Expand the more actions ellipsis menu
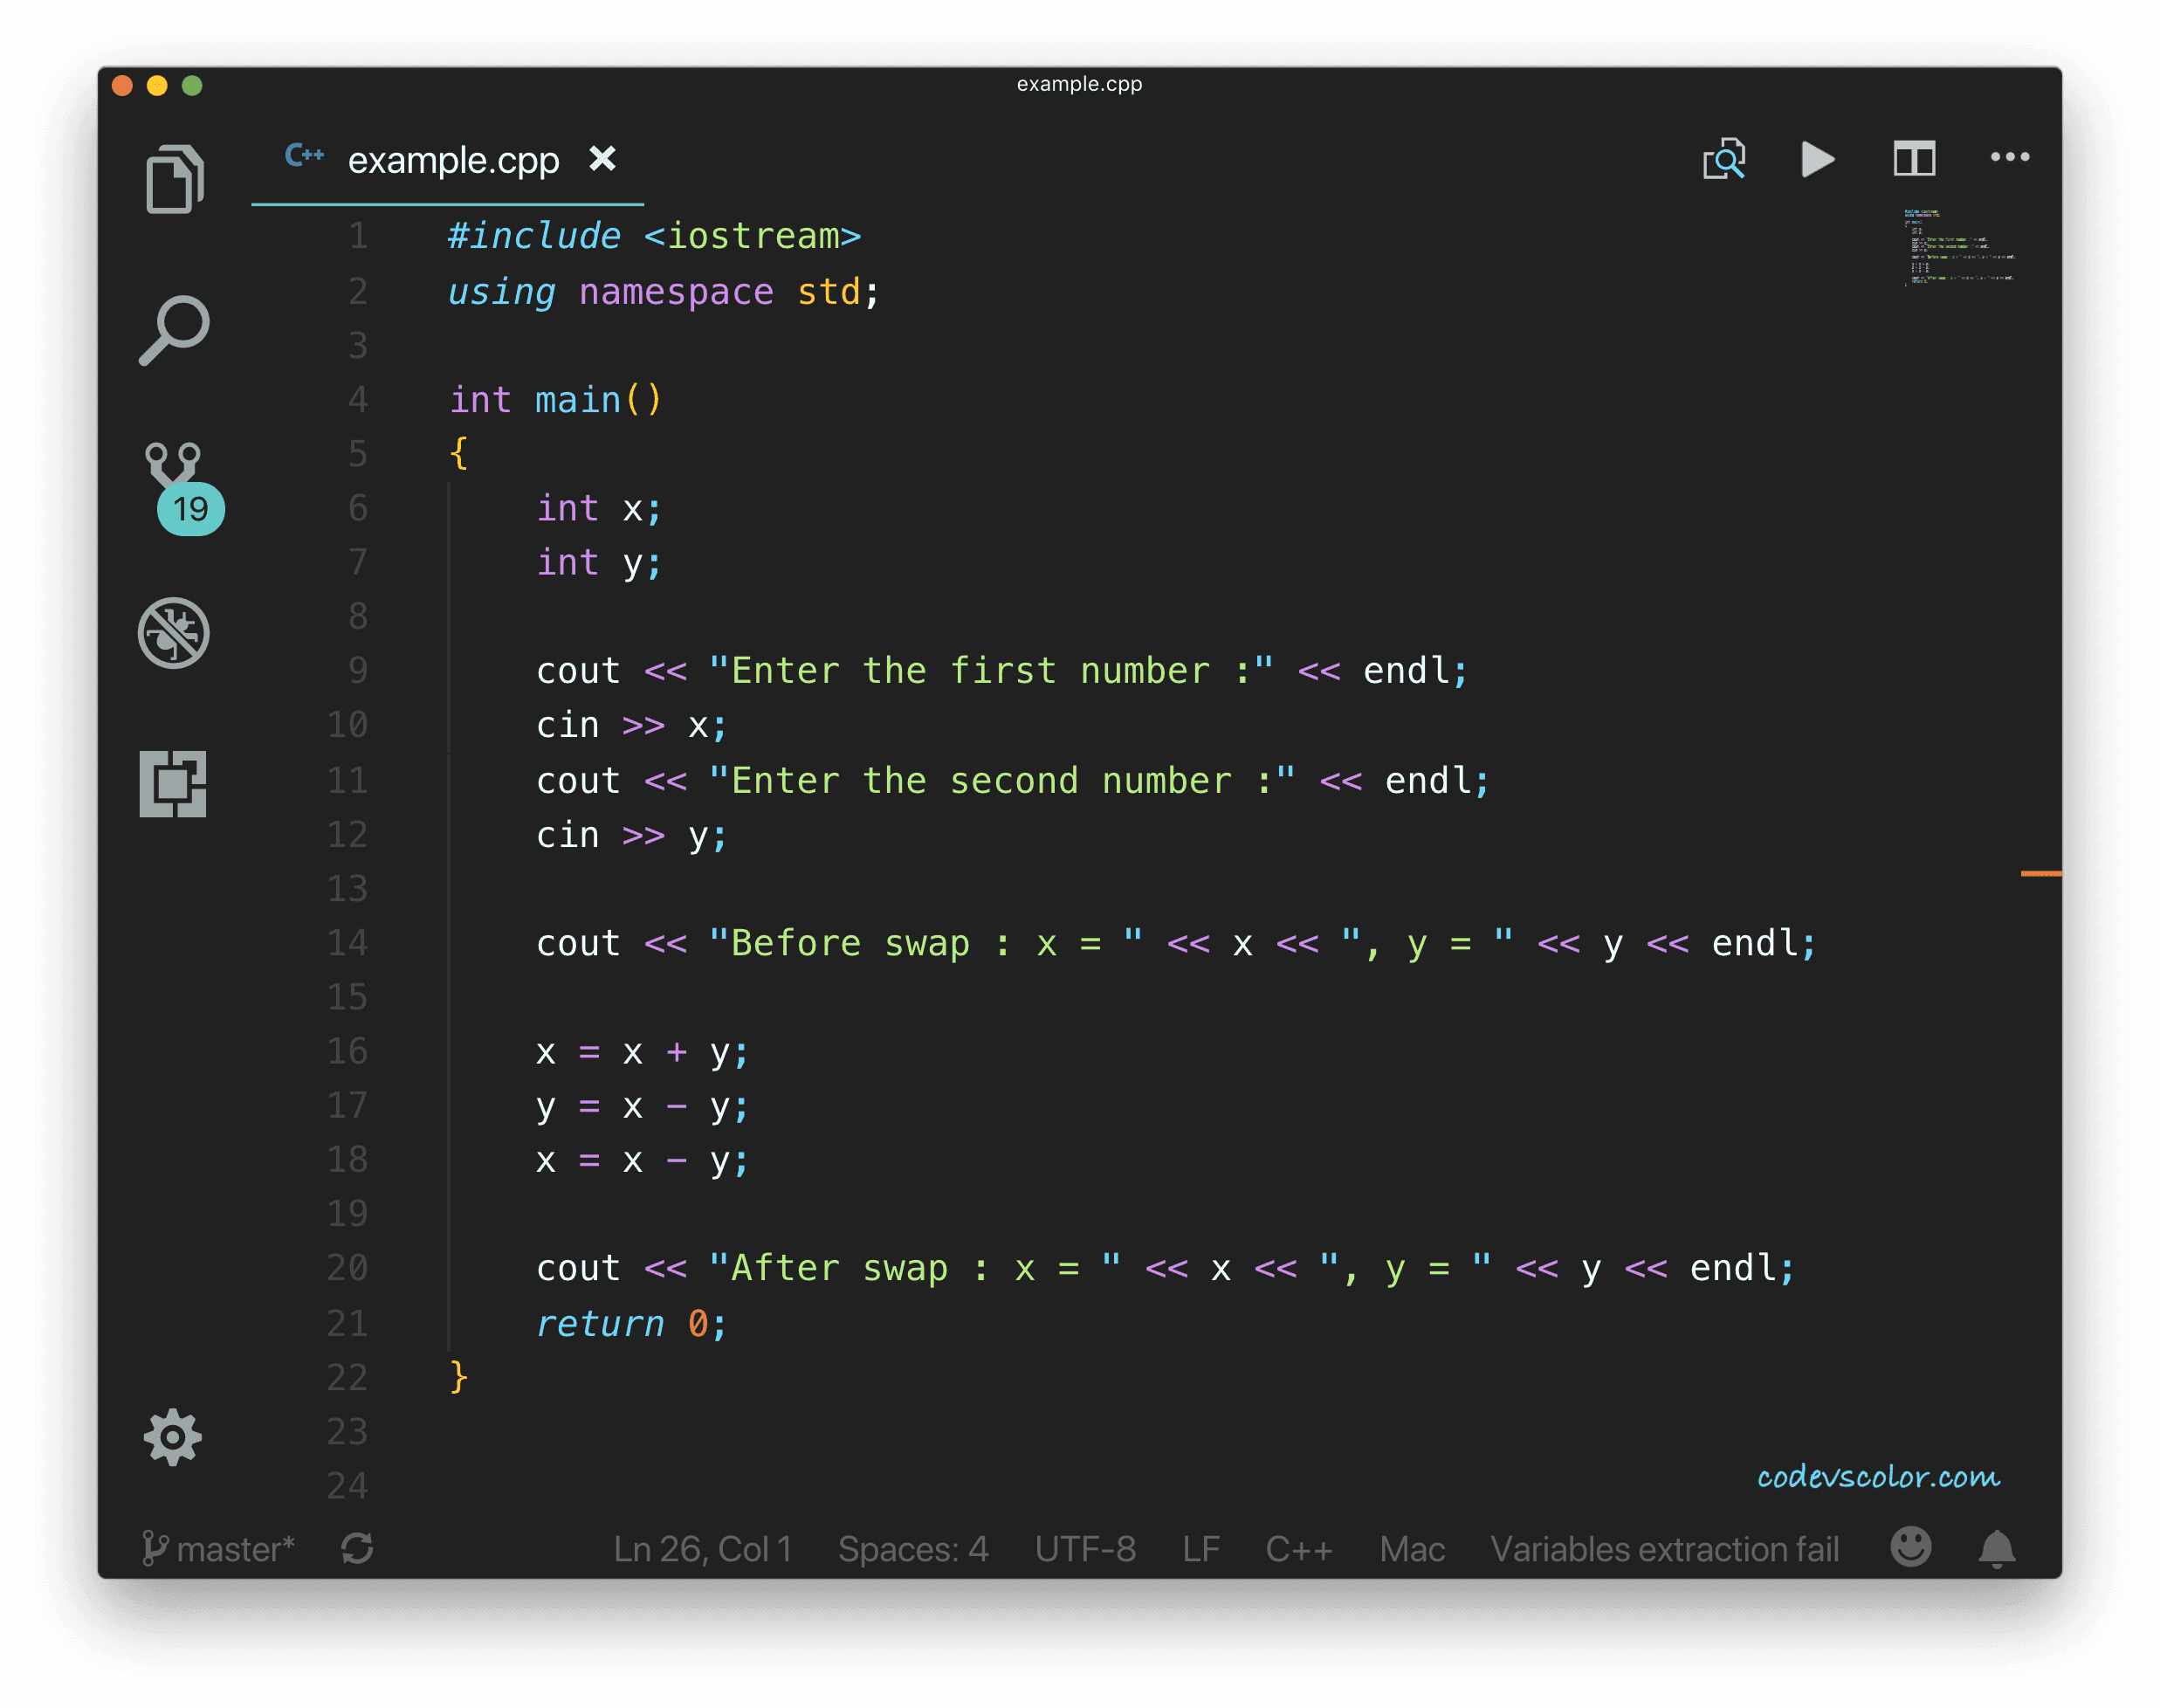The height and width of the screenshot is (1708, 2160). [2009, 157]
